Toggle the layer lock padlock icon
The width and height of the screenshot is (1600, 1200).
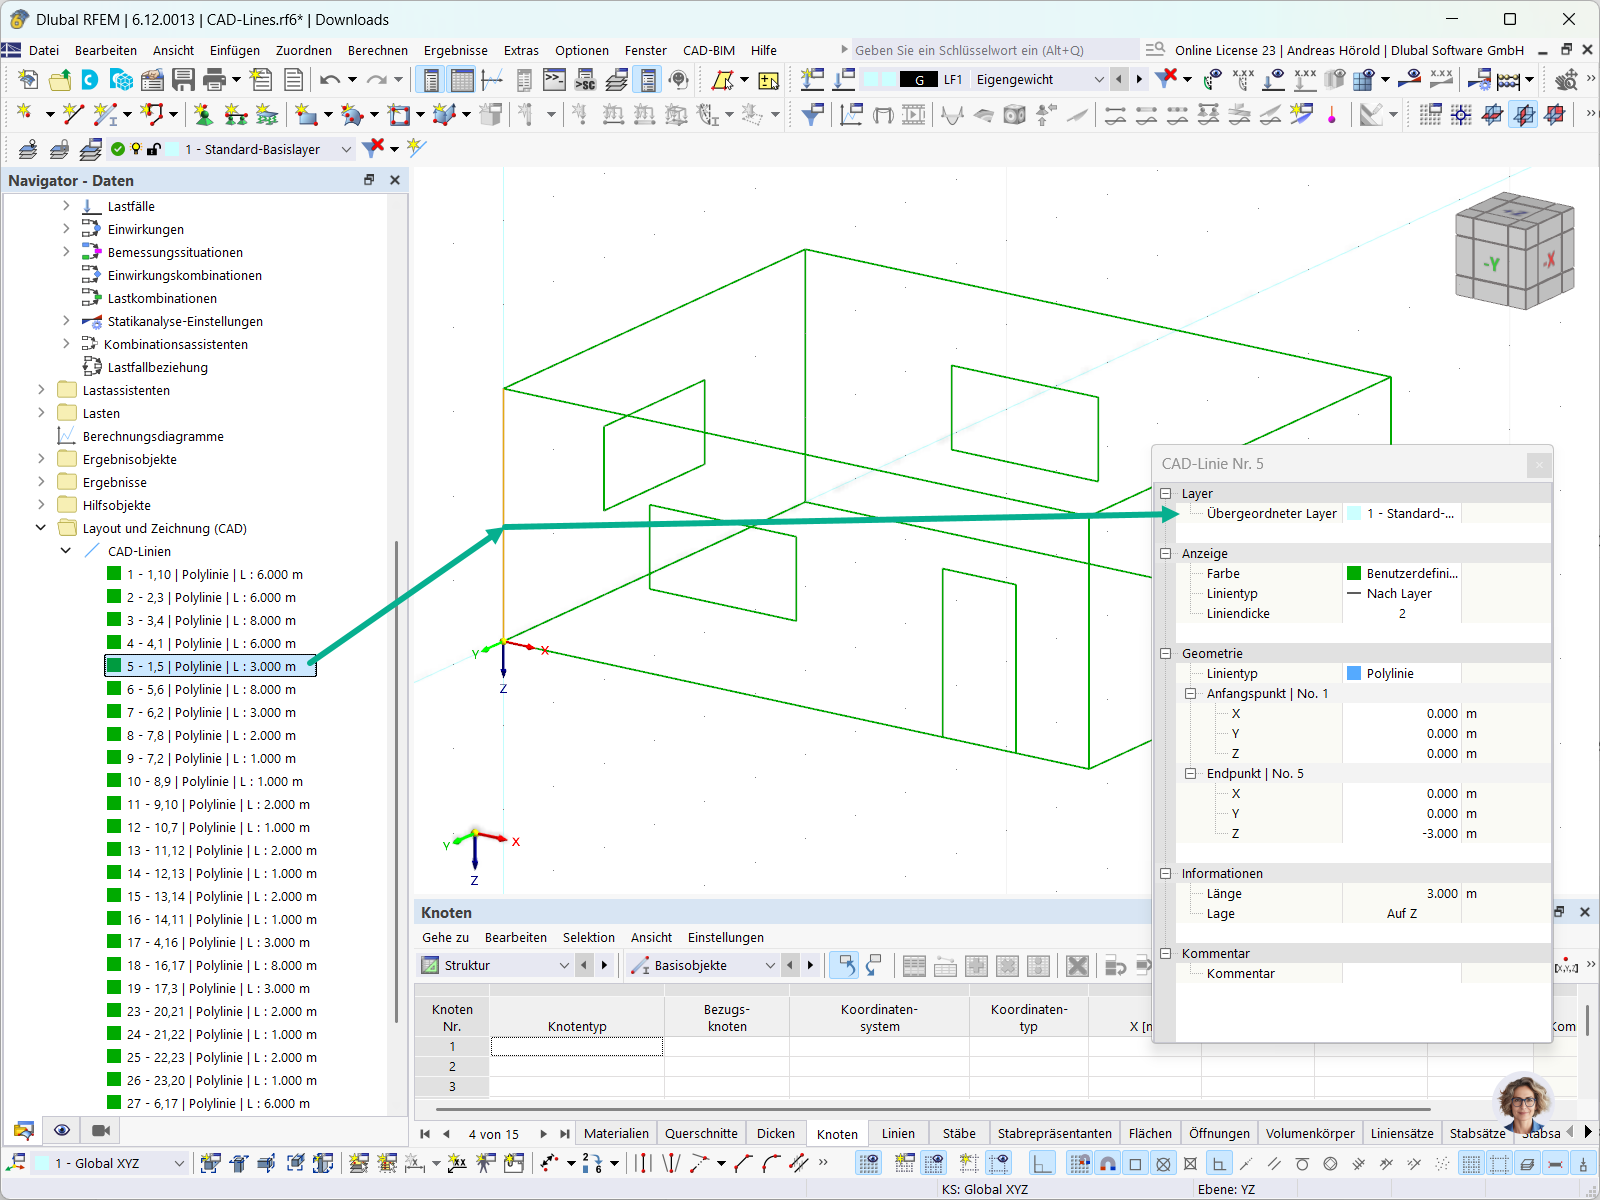(154, 148)
